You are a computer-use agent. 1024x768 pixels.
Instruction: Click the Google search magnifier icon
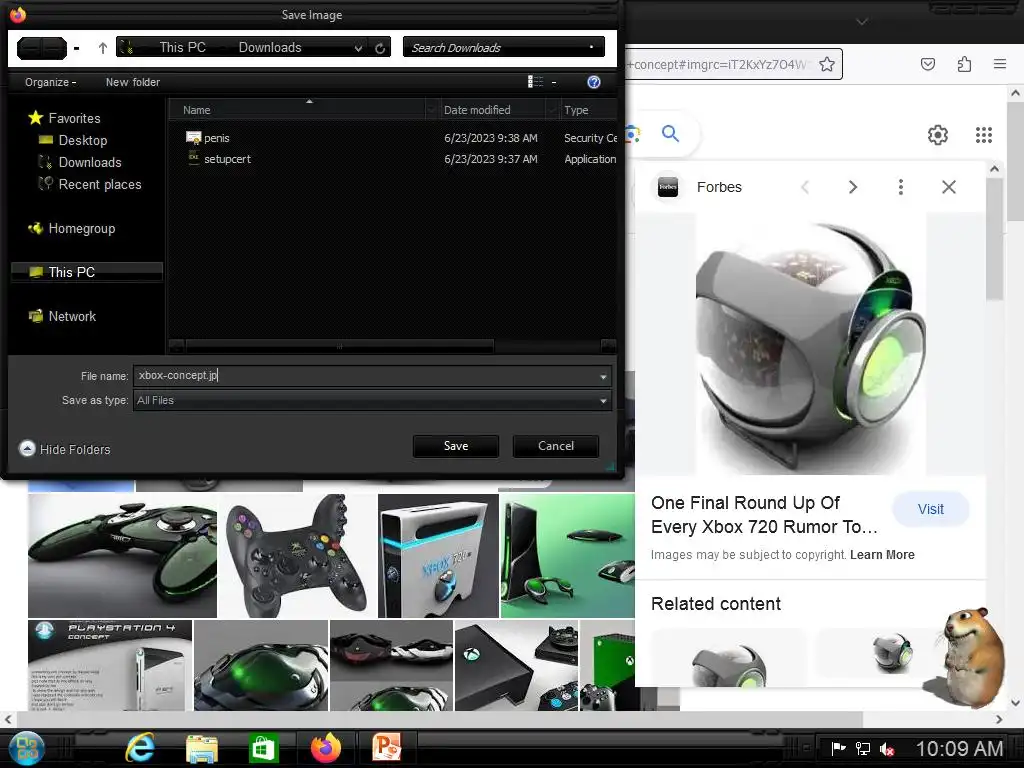[x=670, y=134]
